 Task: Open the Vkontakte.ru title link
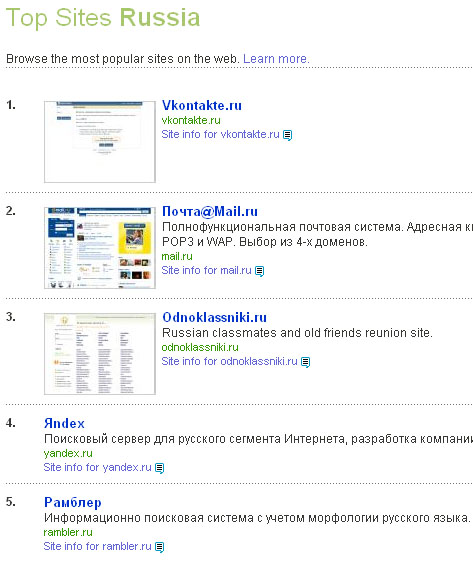202,105
